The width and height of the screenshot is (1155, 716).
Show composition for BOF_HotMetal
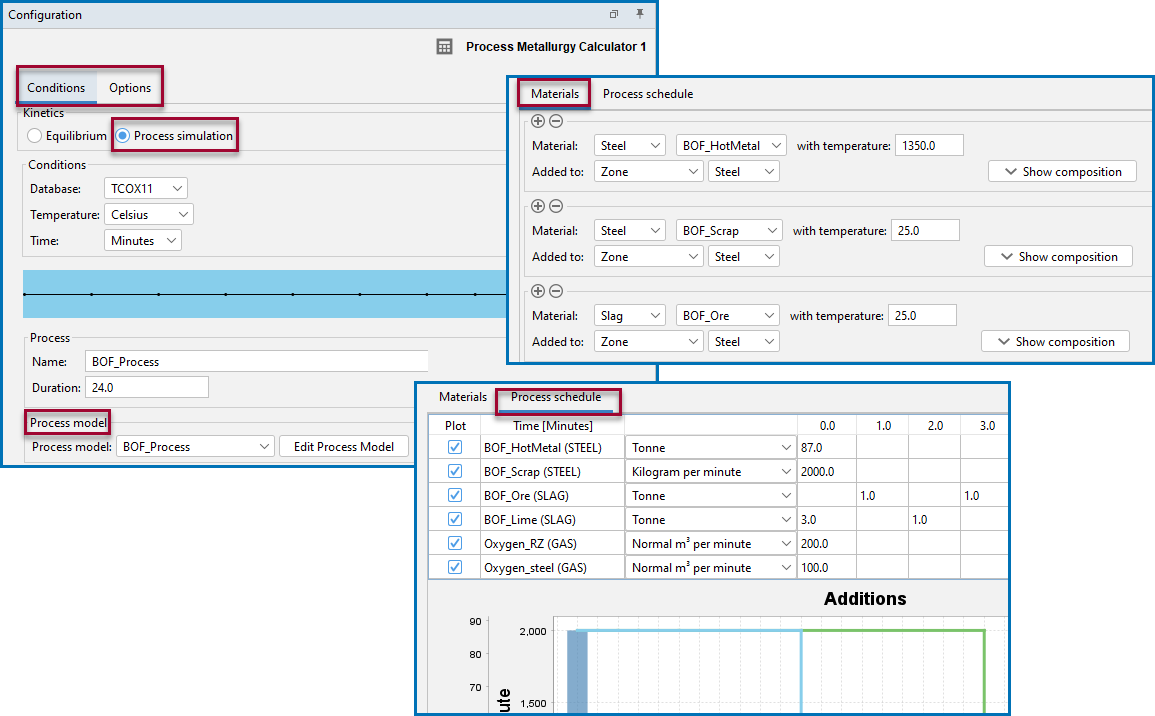point(1062,172)
